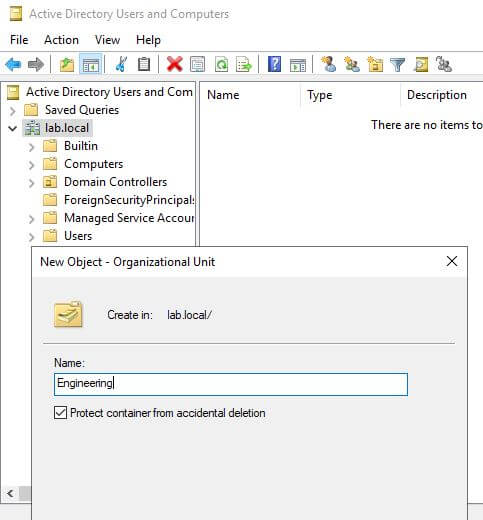Screen dimensions: 483x520
Task: Expand the Domain Controllers node
Action: (31, 183)
